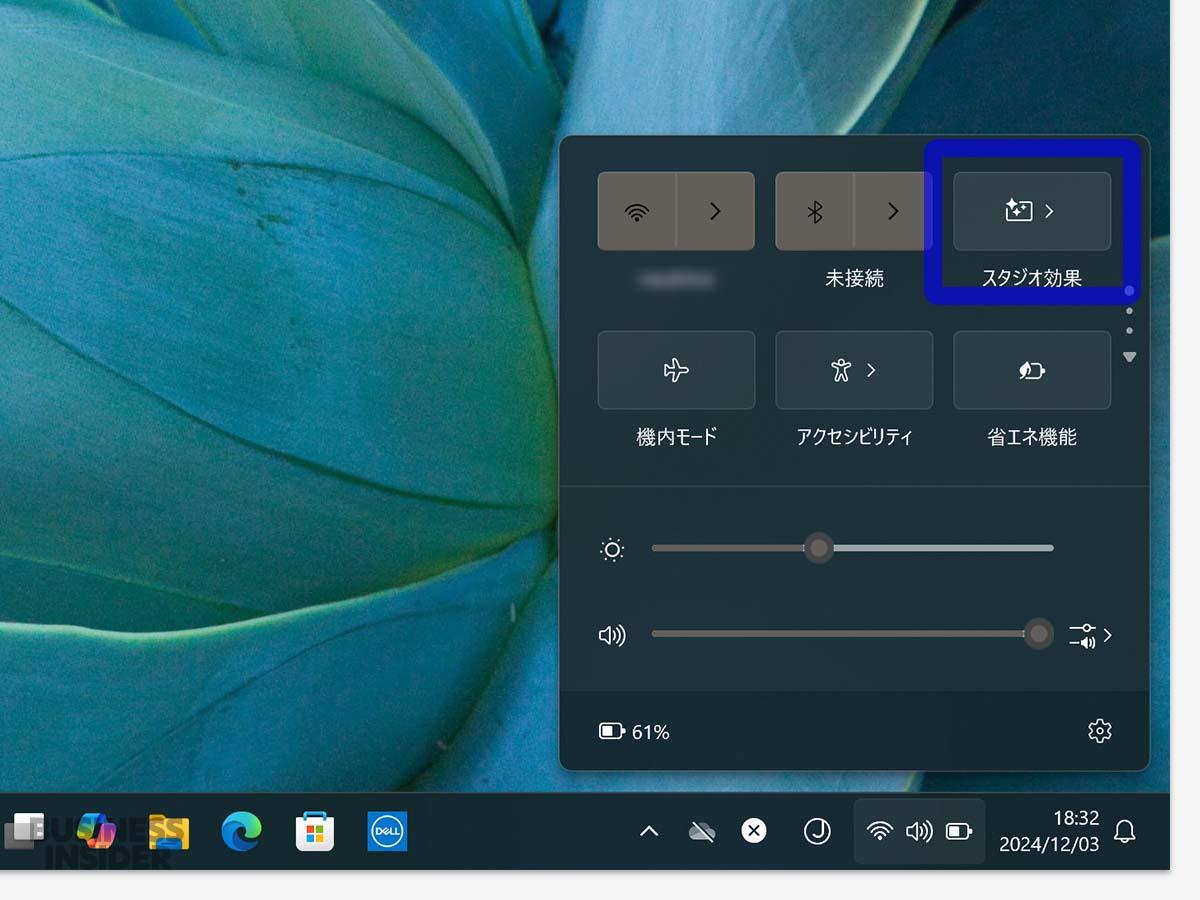Open sound output selector icon

pyautogui.click(x=1090, y=635)
